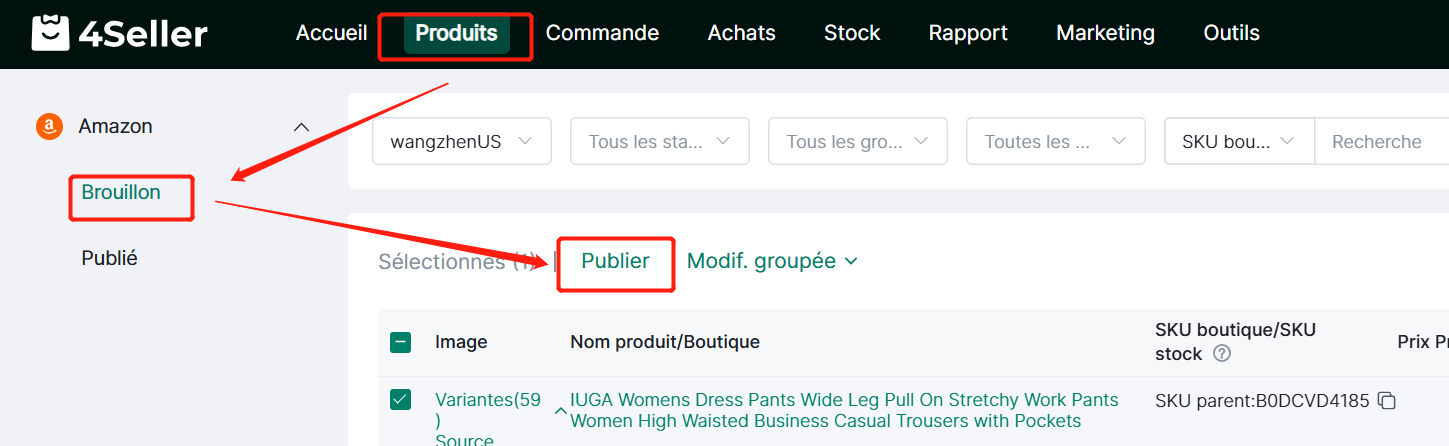Uncheck the IUGA Womens Dress Pants row
The image size is (1449, 446).
[x=400, y=400]
